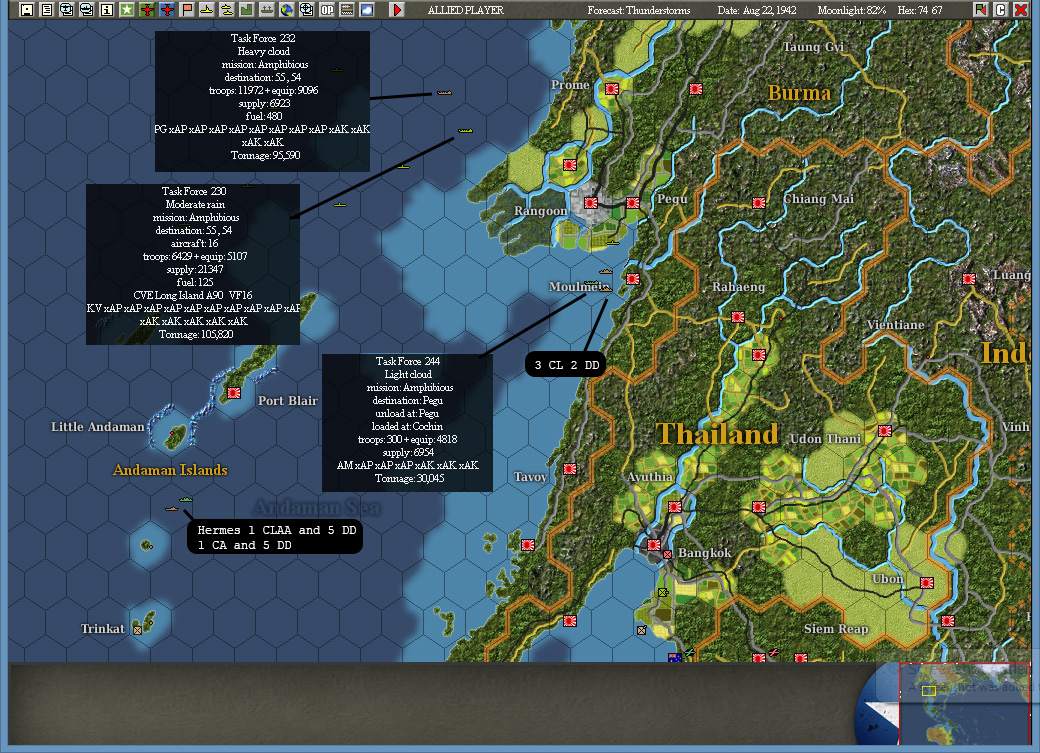Select the Japanese flag marker at Pegu
Viewport: 1040px width, 753px height.
633,203
